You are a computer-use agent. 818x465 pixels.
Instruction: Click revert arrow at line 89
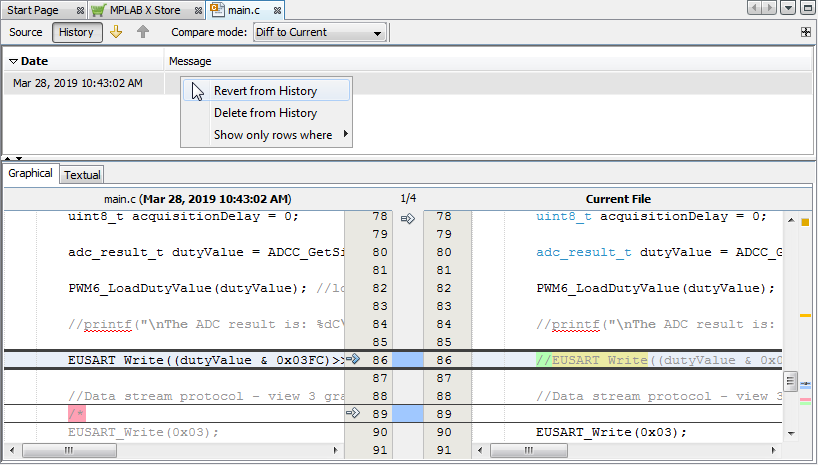click(353, 412)
